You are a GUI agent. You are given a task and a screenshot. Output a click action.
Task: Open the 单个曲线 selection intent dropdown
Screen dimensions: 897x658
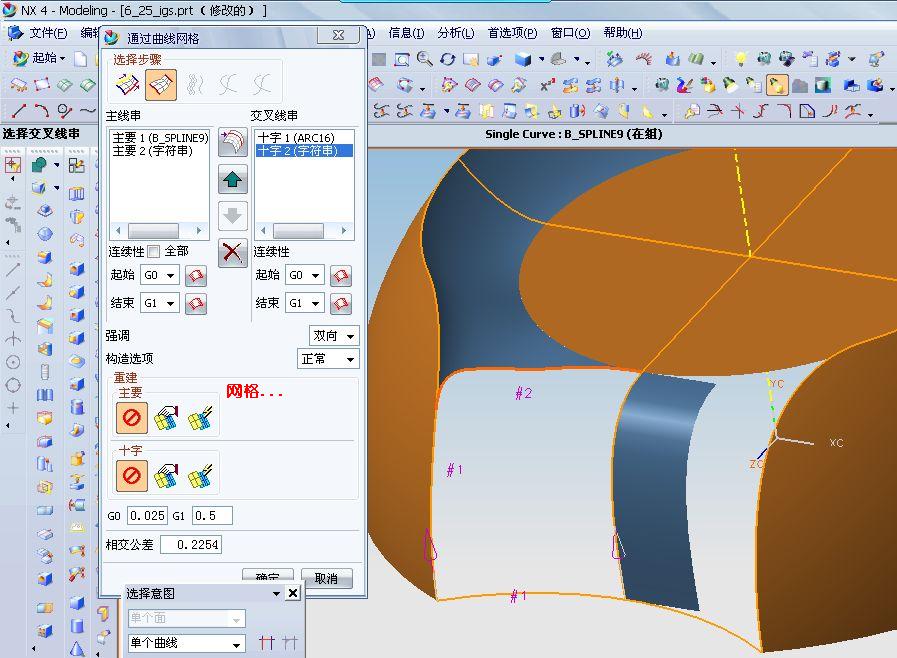point(186,643)
